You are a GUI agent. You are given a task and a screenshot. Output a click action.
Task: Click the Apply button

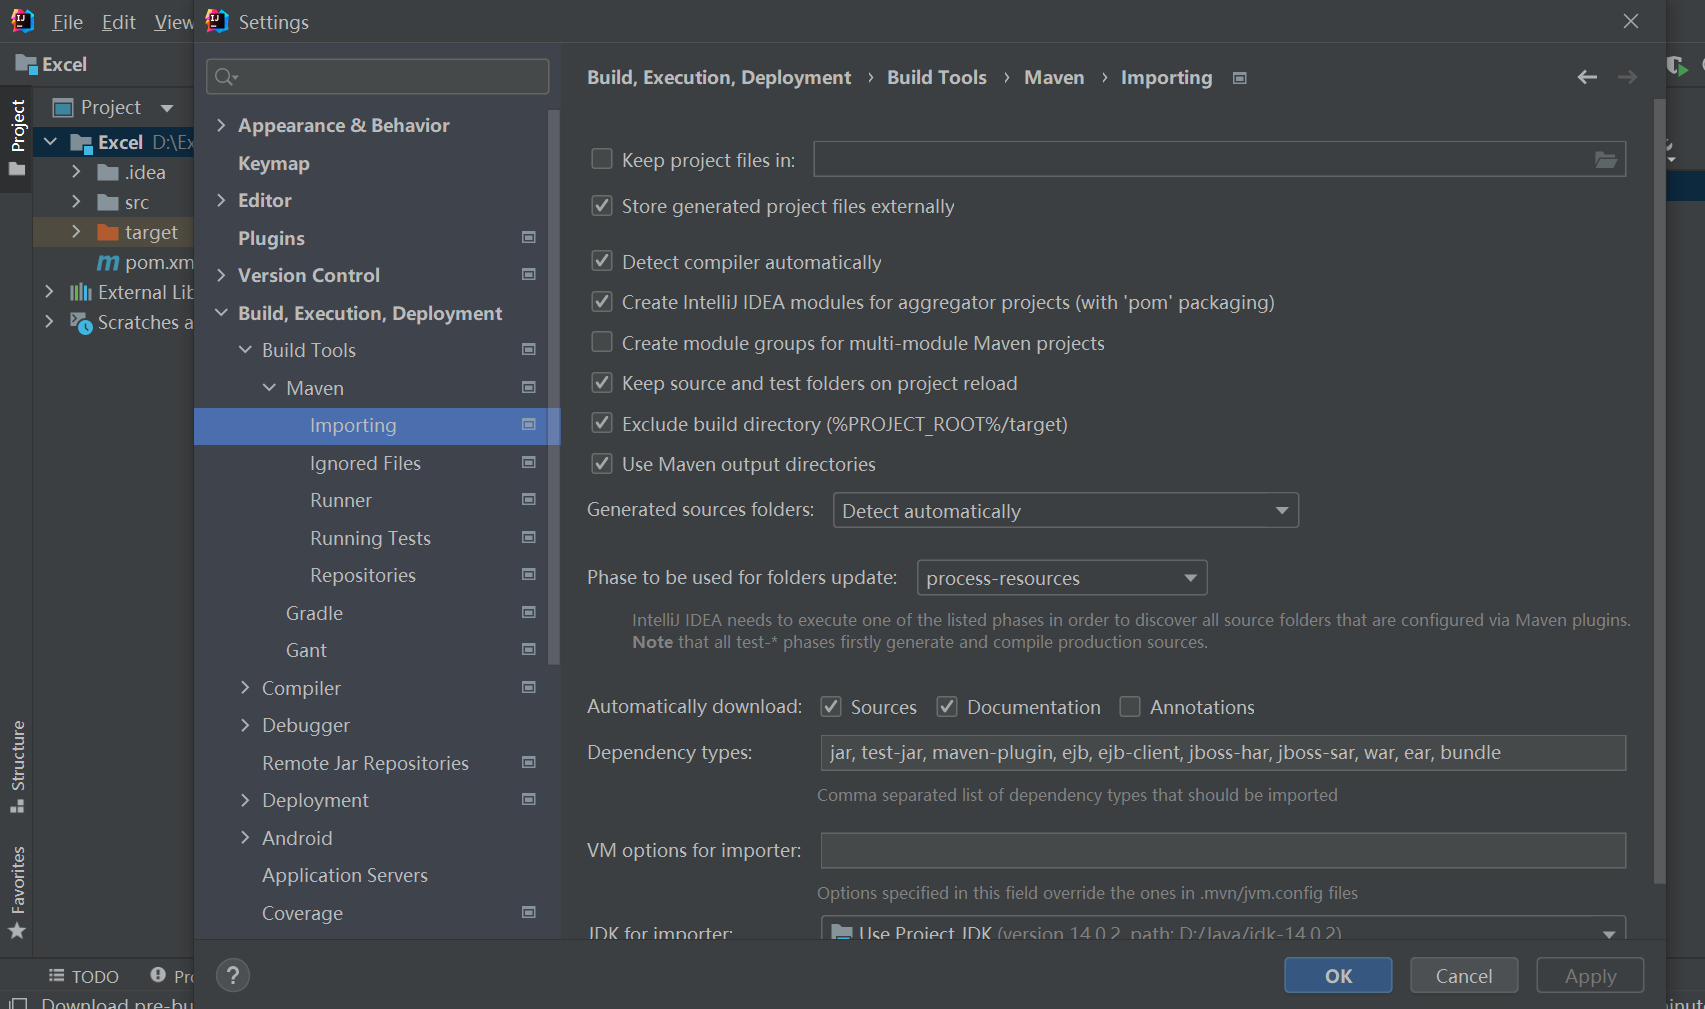1589,975
